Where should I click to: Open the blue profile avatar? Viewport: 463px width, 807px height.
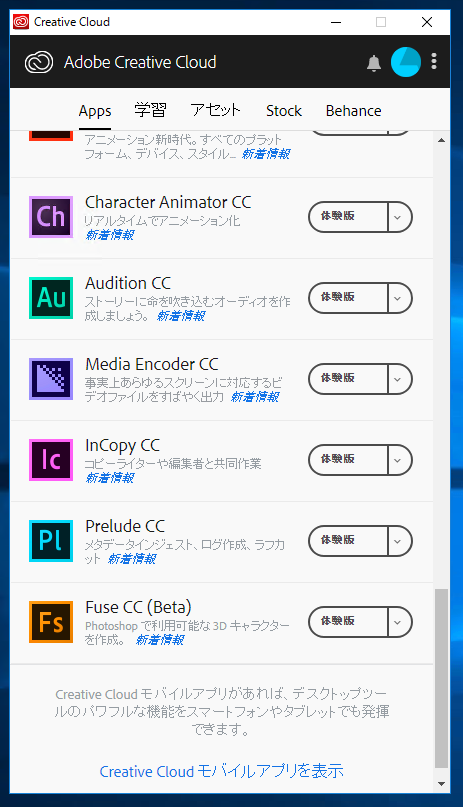[x=406, y=62]
